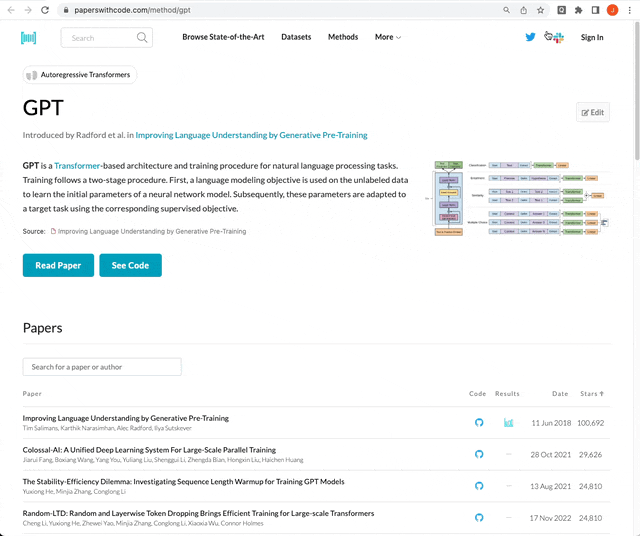The image size is (640, 536).
Task: Click the zoom magnifier in address bar
Action: (x=507, y=10)
